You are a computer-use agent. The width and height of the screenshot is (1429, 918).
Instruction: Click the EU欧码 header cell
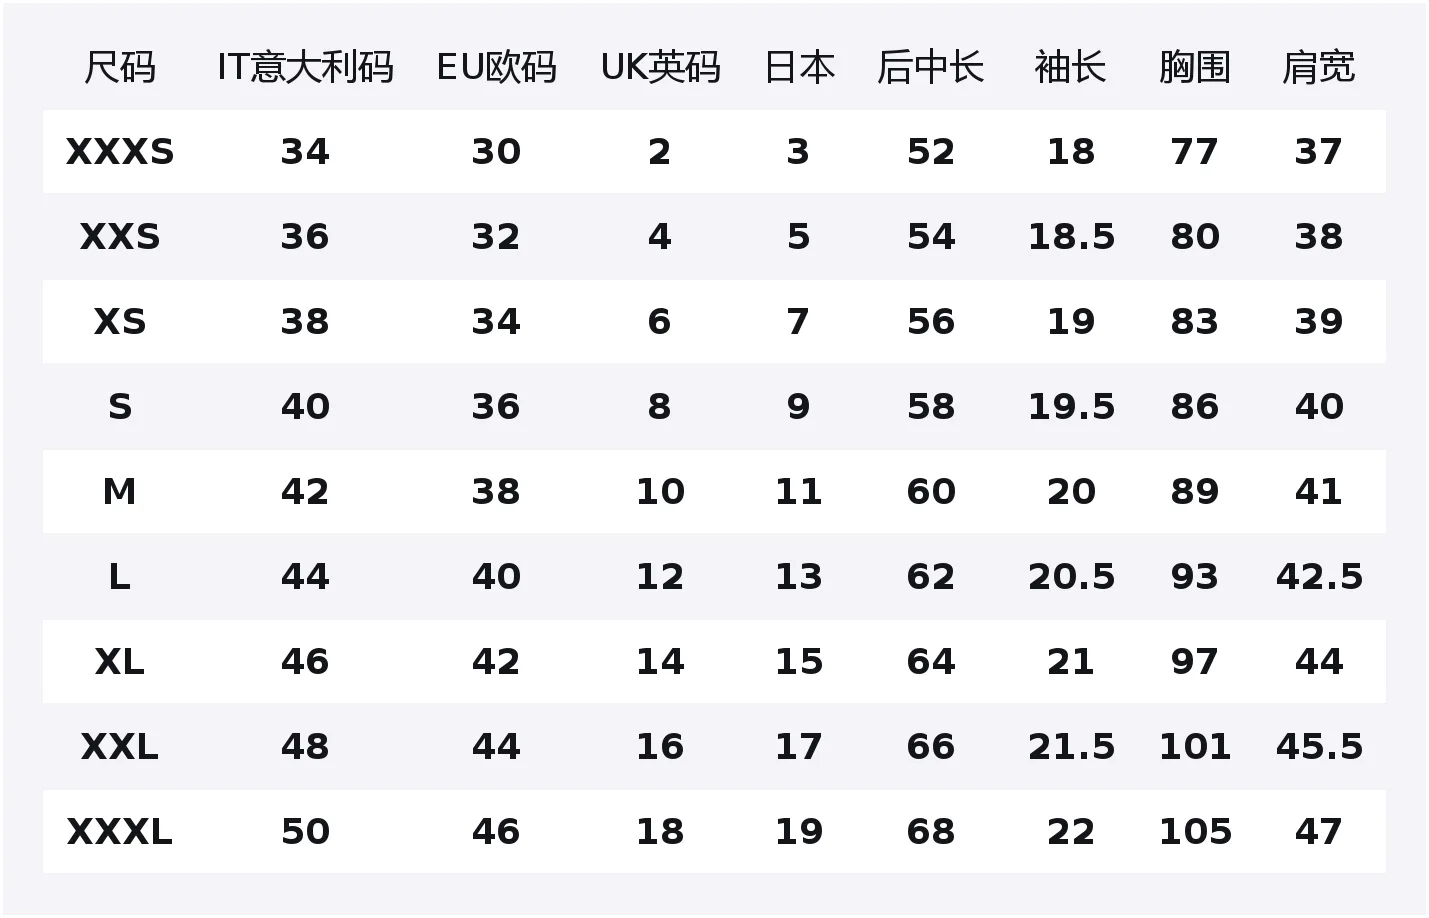pos(496,68)
